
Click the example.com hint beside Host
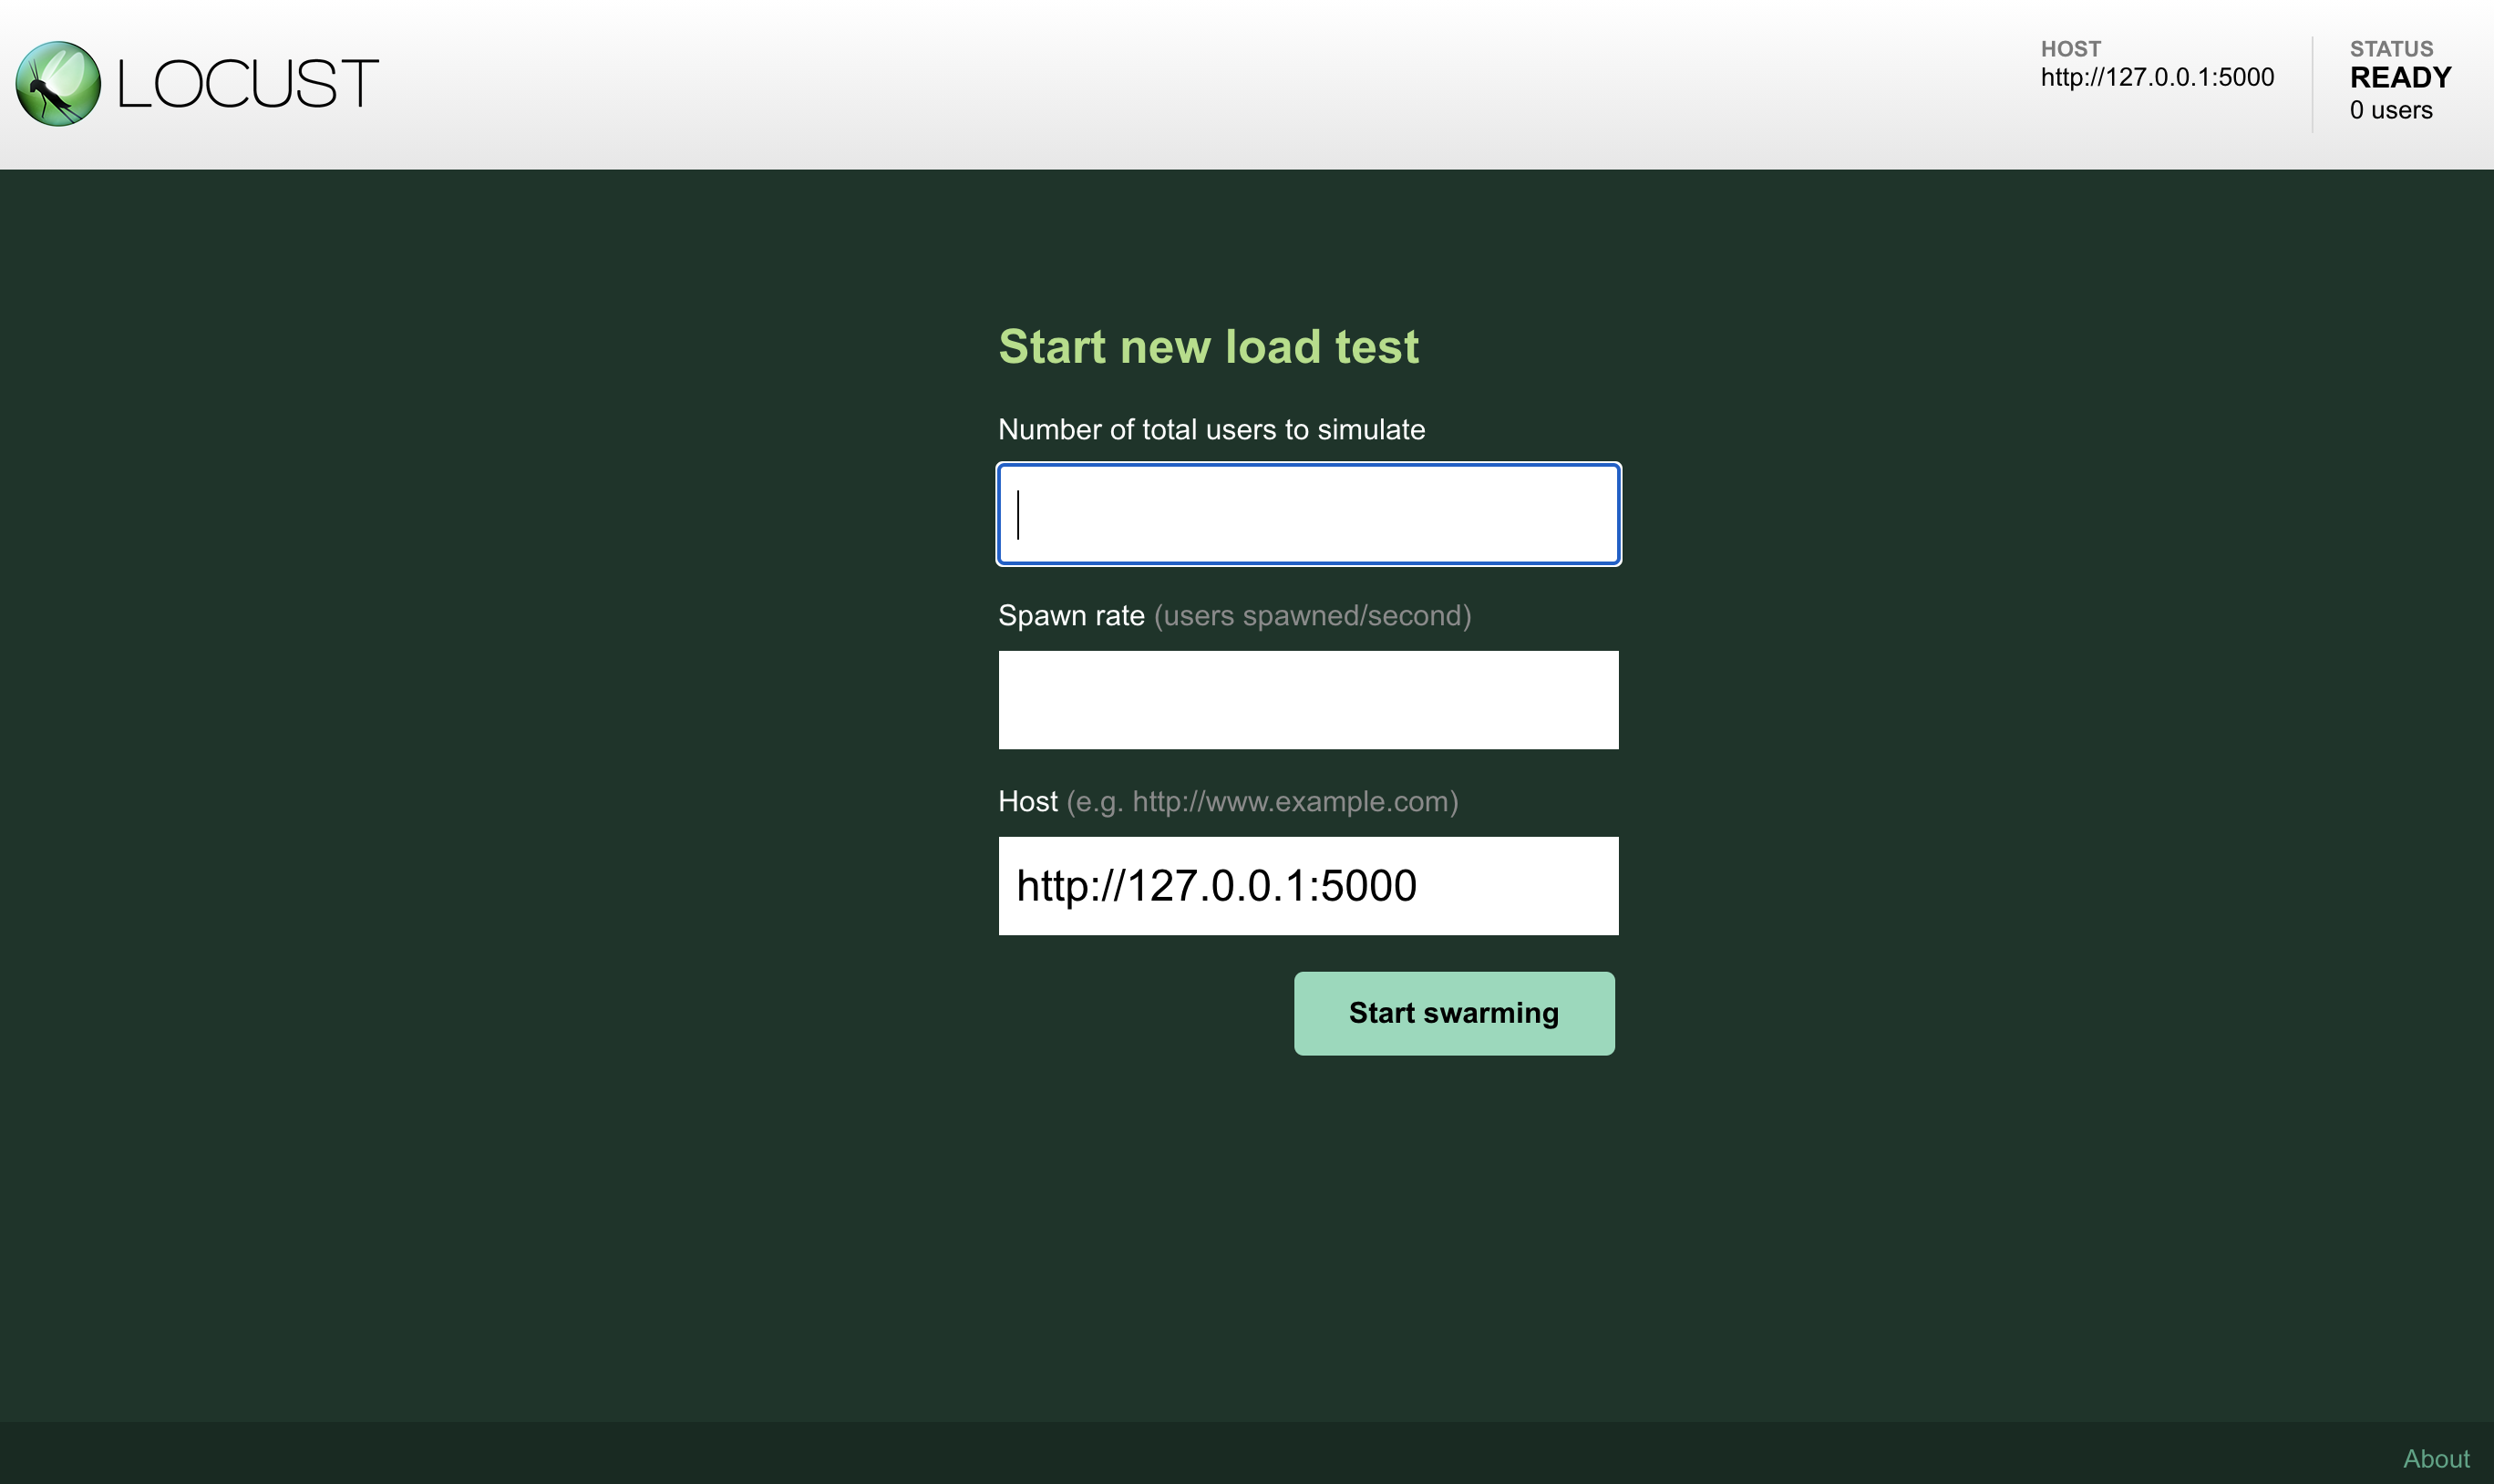point(1262,802)
